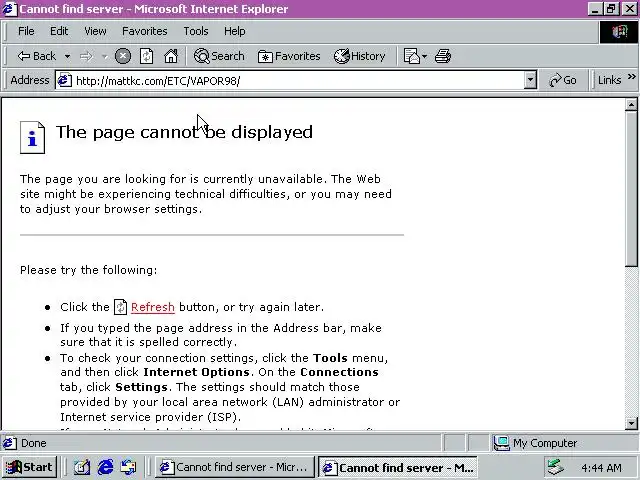Image resolution: width=640 pixels, height=480 pixels.
Task: Click the page icon in the address bar
Action: point(64,80)
